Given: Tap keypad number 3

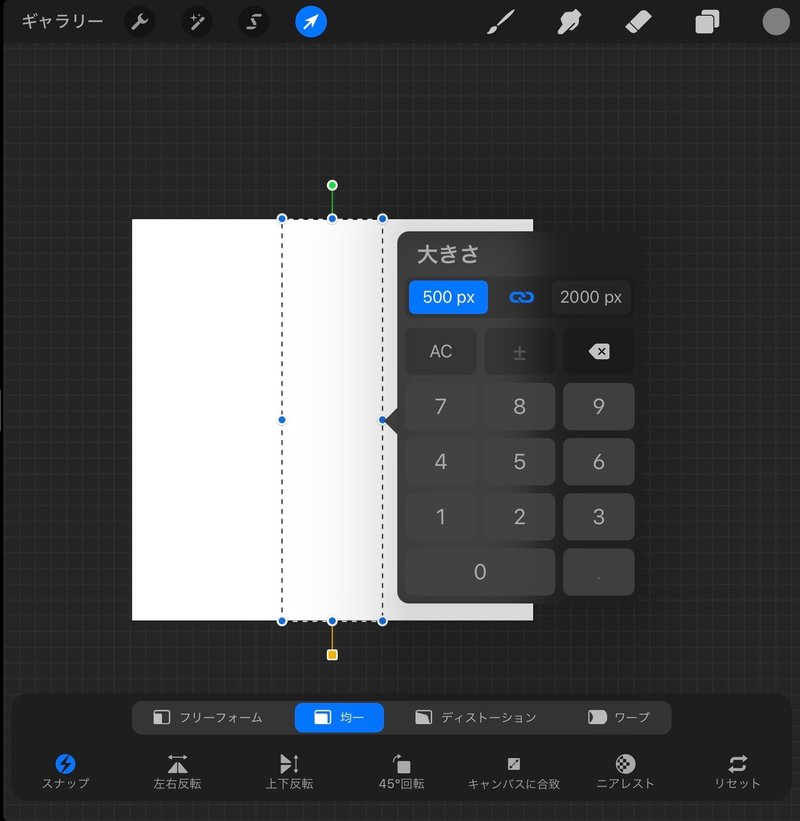Looking at the screenshot, I should click(x=599, y=517).
